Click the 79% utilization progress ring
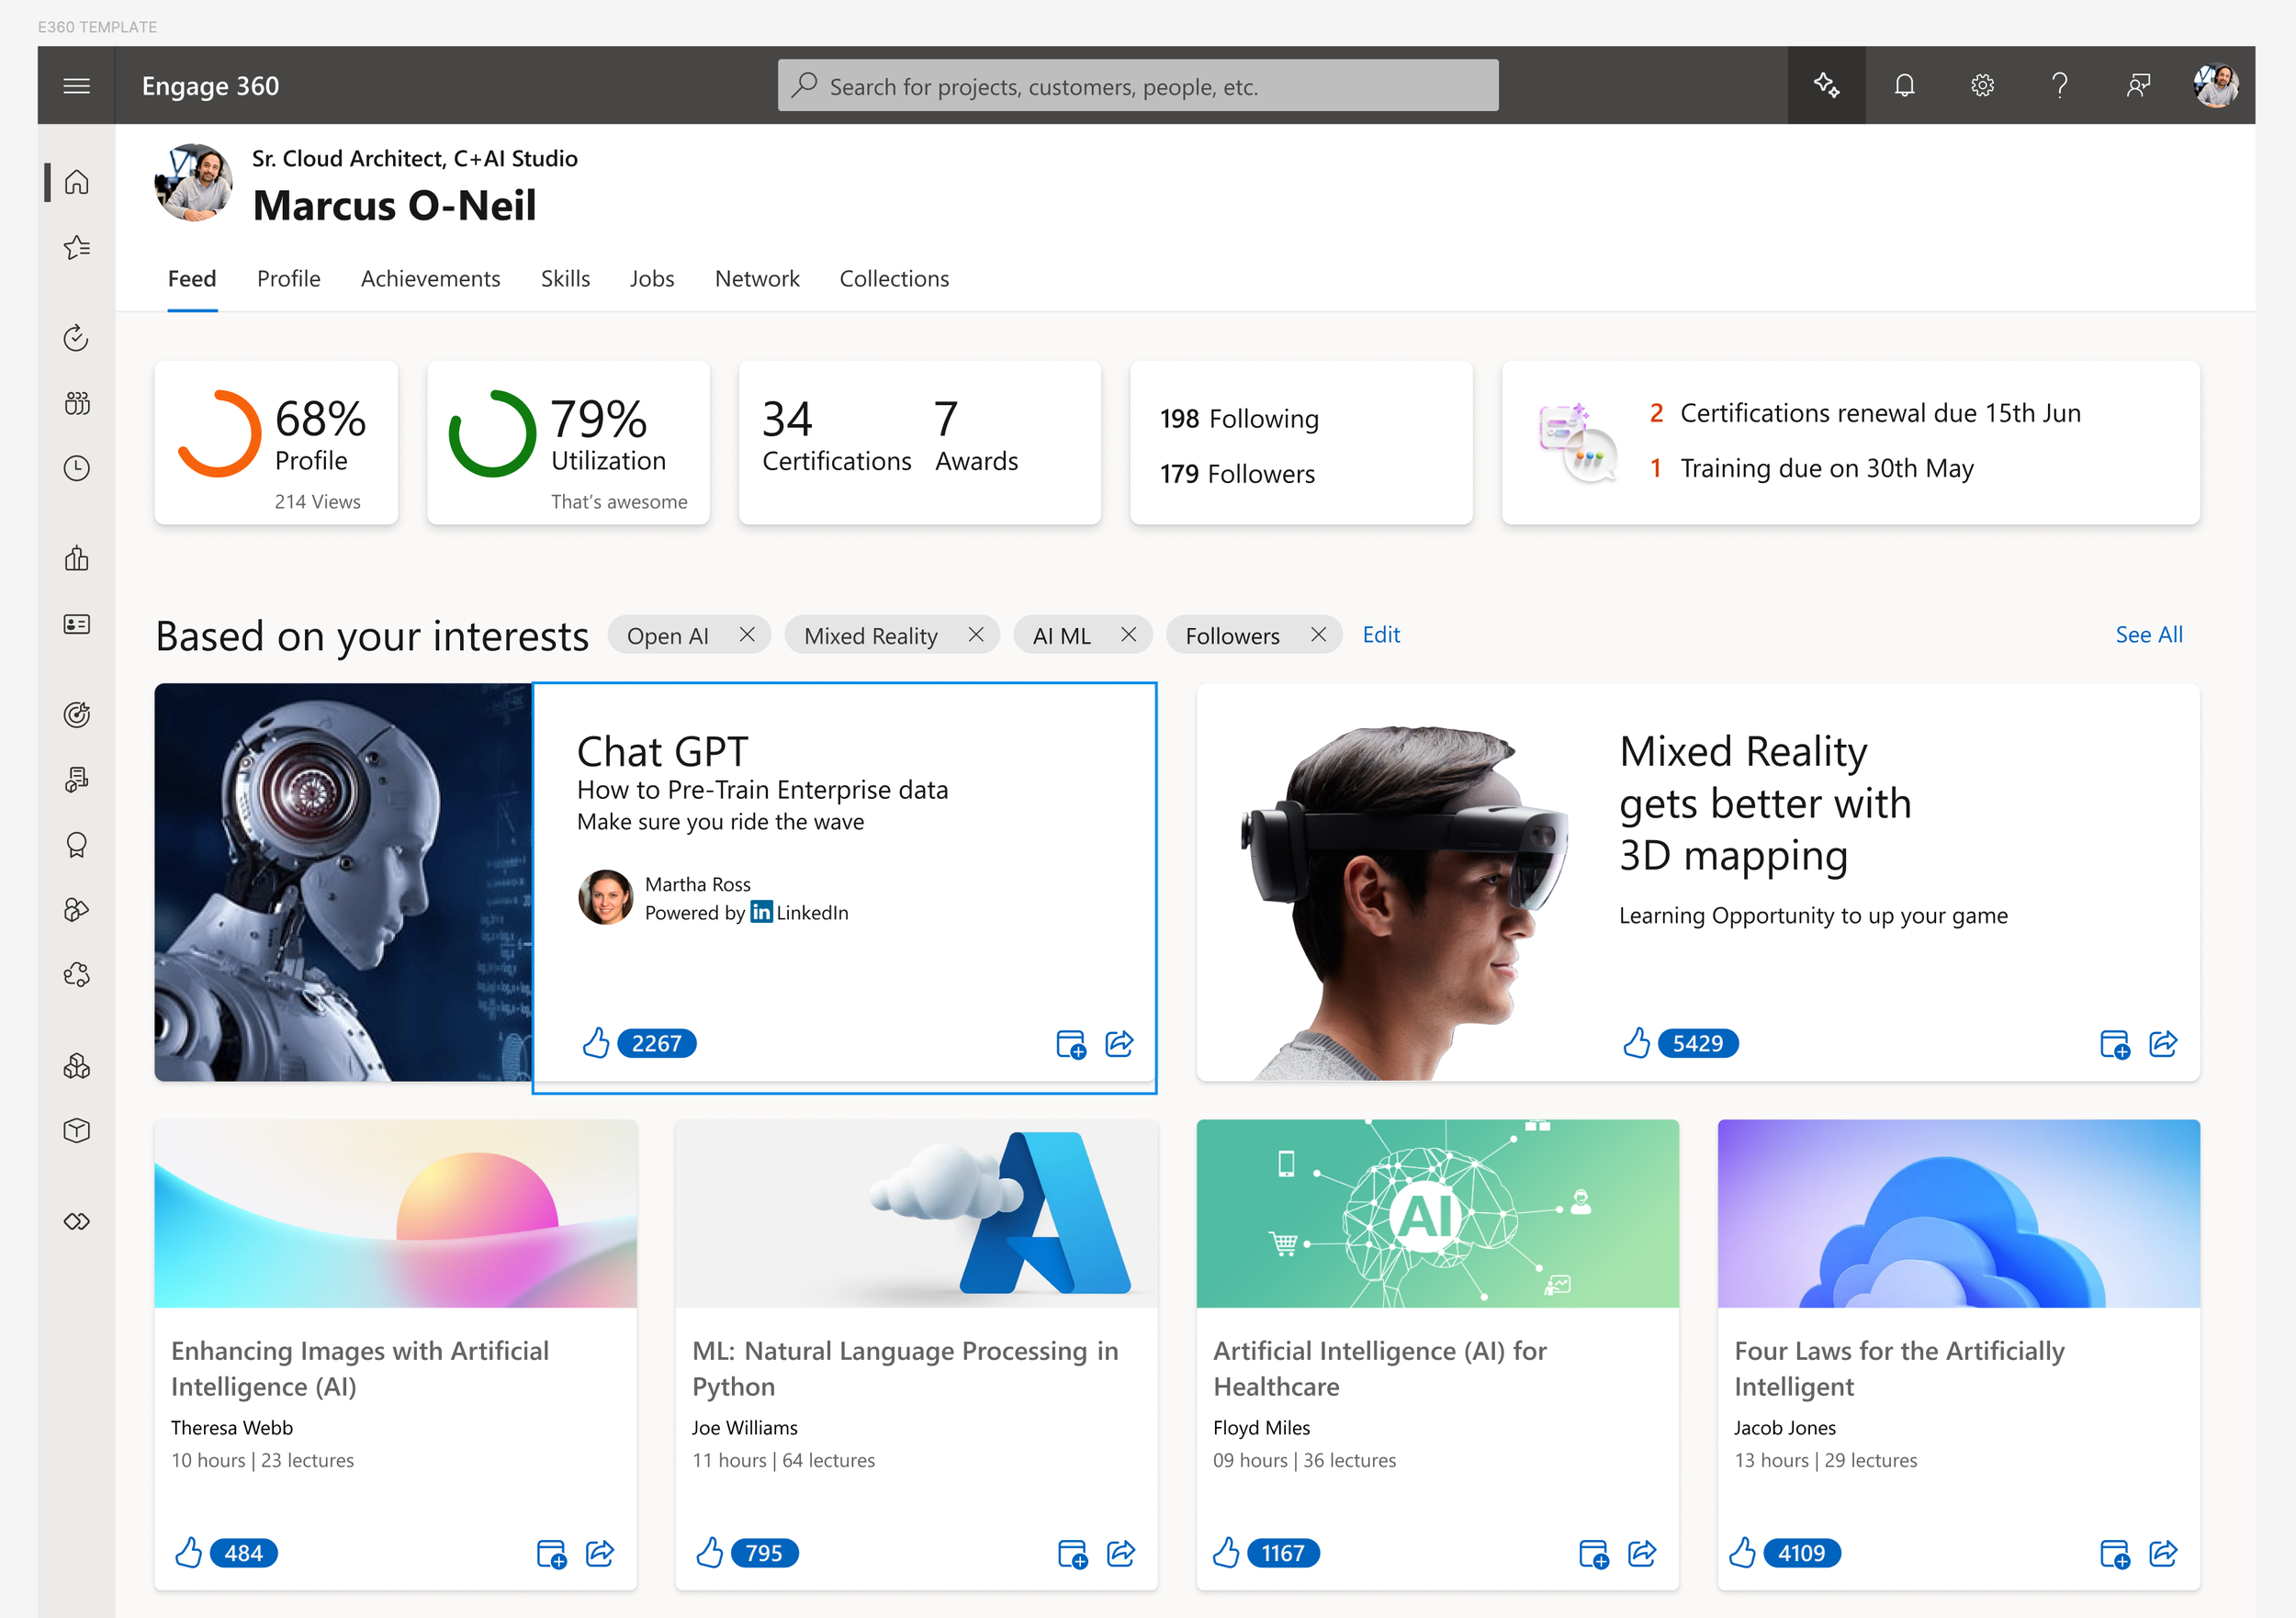This screenshot has height=1618, width=2296. pos(492,434)
